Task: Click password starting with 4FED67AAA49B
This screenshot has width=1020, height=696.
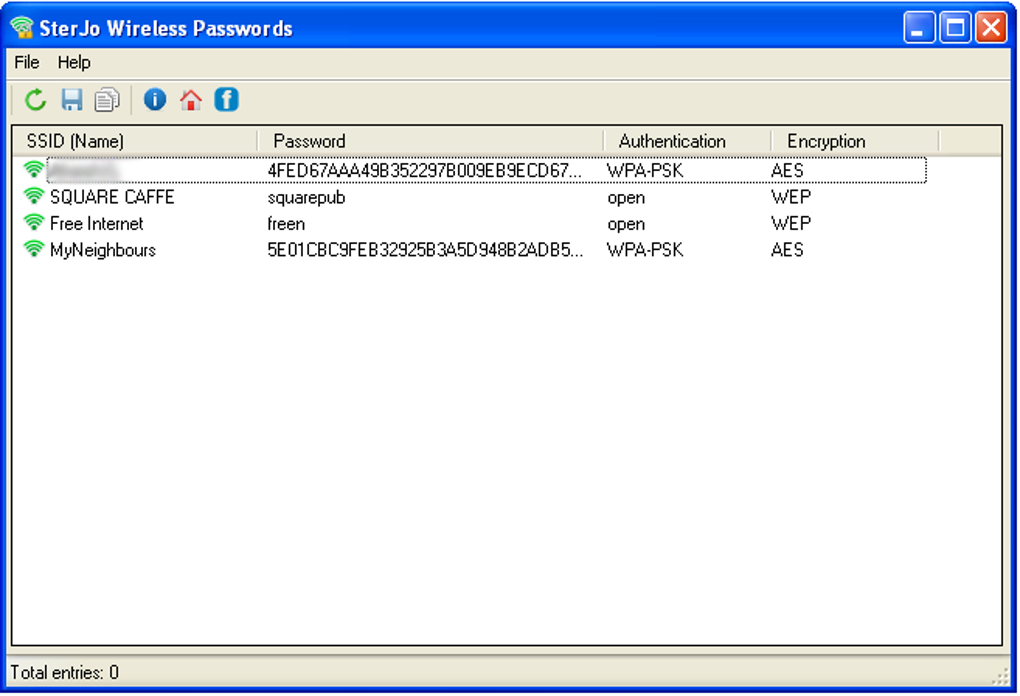Action: coord(425,171)
